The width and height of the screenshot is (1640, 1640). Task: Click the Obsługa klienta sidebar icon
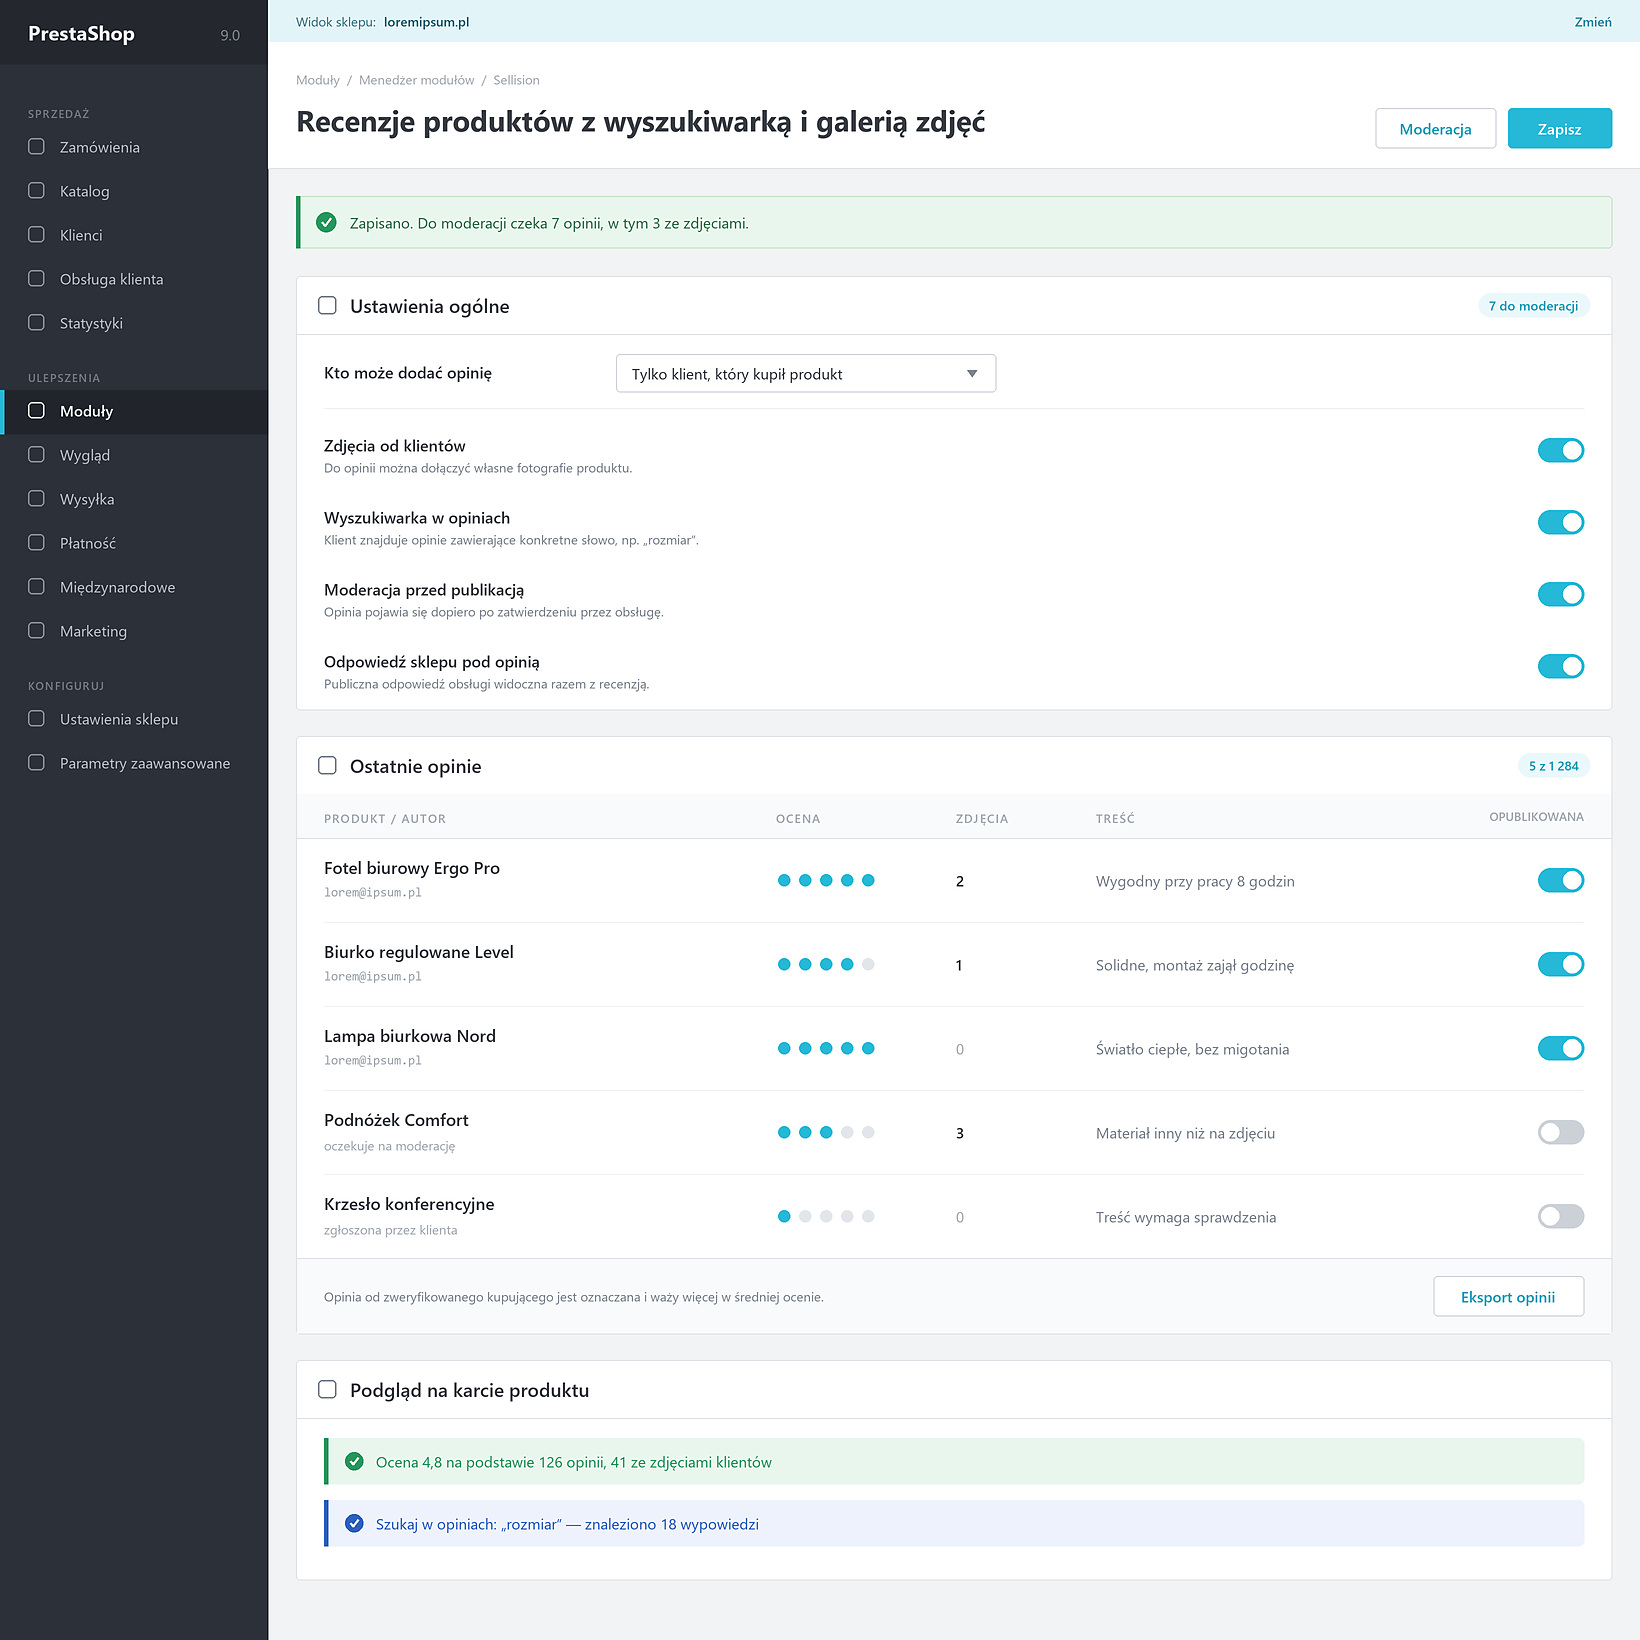click(x=36, y=279)
